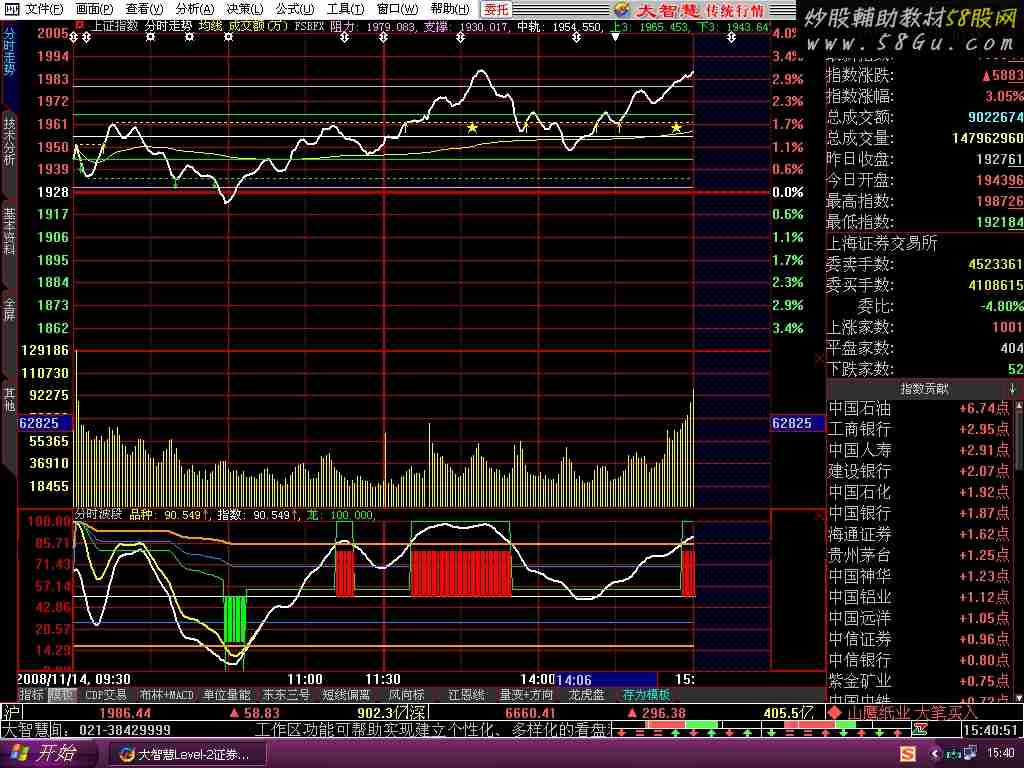Click the first info marker above the chart
Screen dimensions: 1024x768
click(x=74, y=38)
